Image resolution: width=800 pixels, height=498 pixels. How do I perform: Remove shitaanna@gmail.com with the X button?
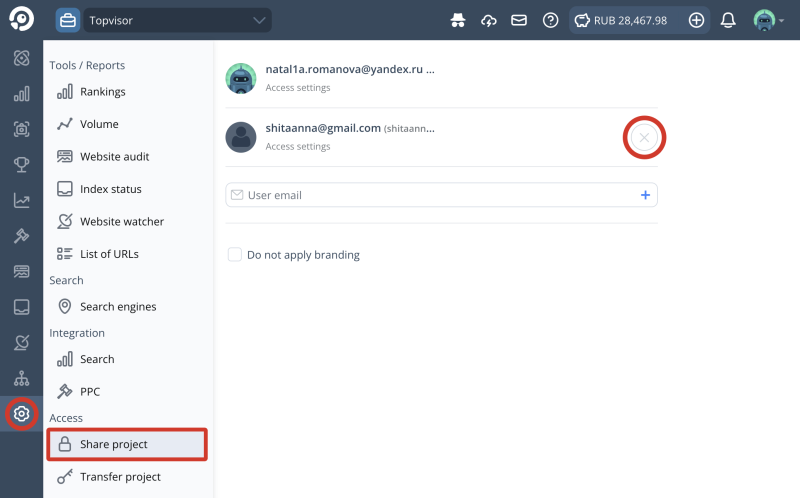coord(644,137)
